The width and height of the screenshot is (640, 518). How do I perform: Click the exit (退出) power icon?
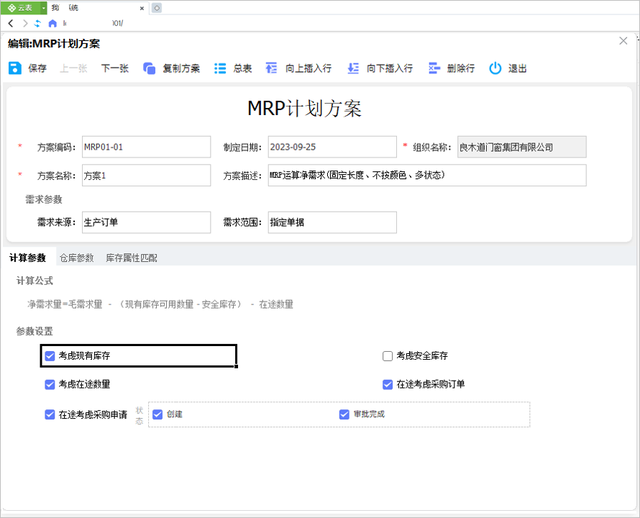(x=495, y=68)
